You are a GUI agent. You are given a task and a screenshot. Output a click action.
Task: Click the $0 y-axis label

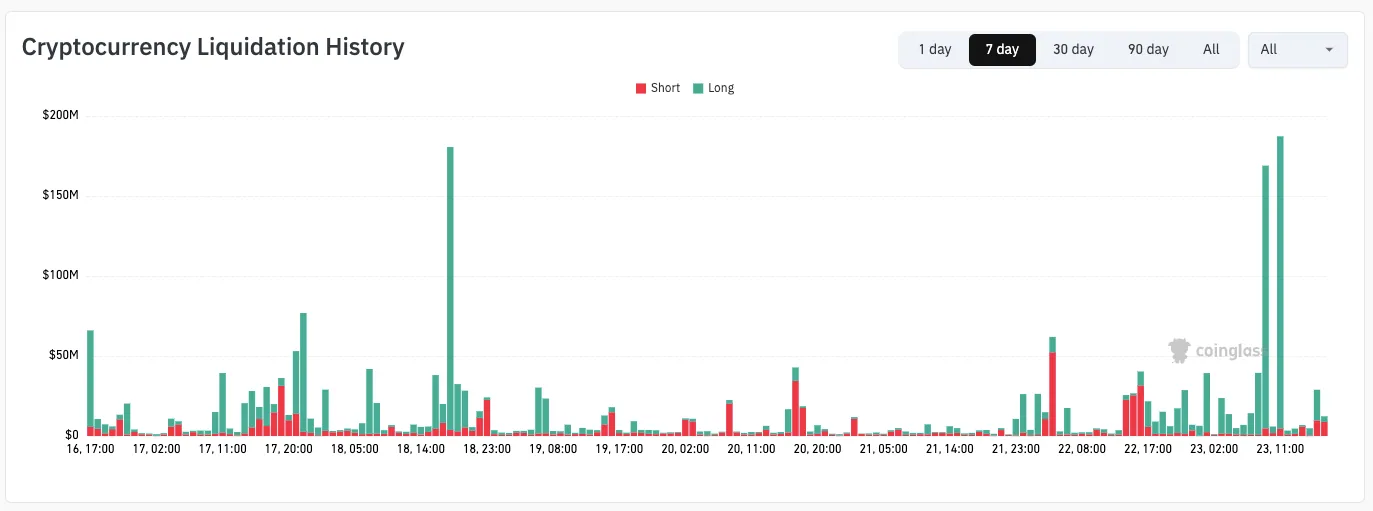point(71,435)
